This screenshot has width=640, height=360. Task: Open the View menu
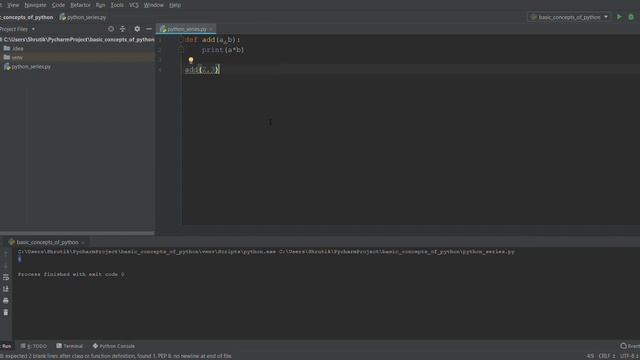click(13, 5)
